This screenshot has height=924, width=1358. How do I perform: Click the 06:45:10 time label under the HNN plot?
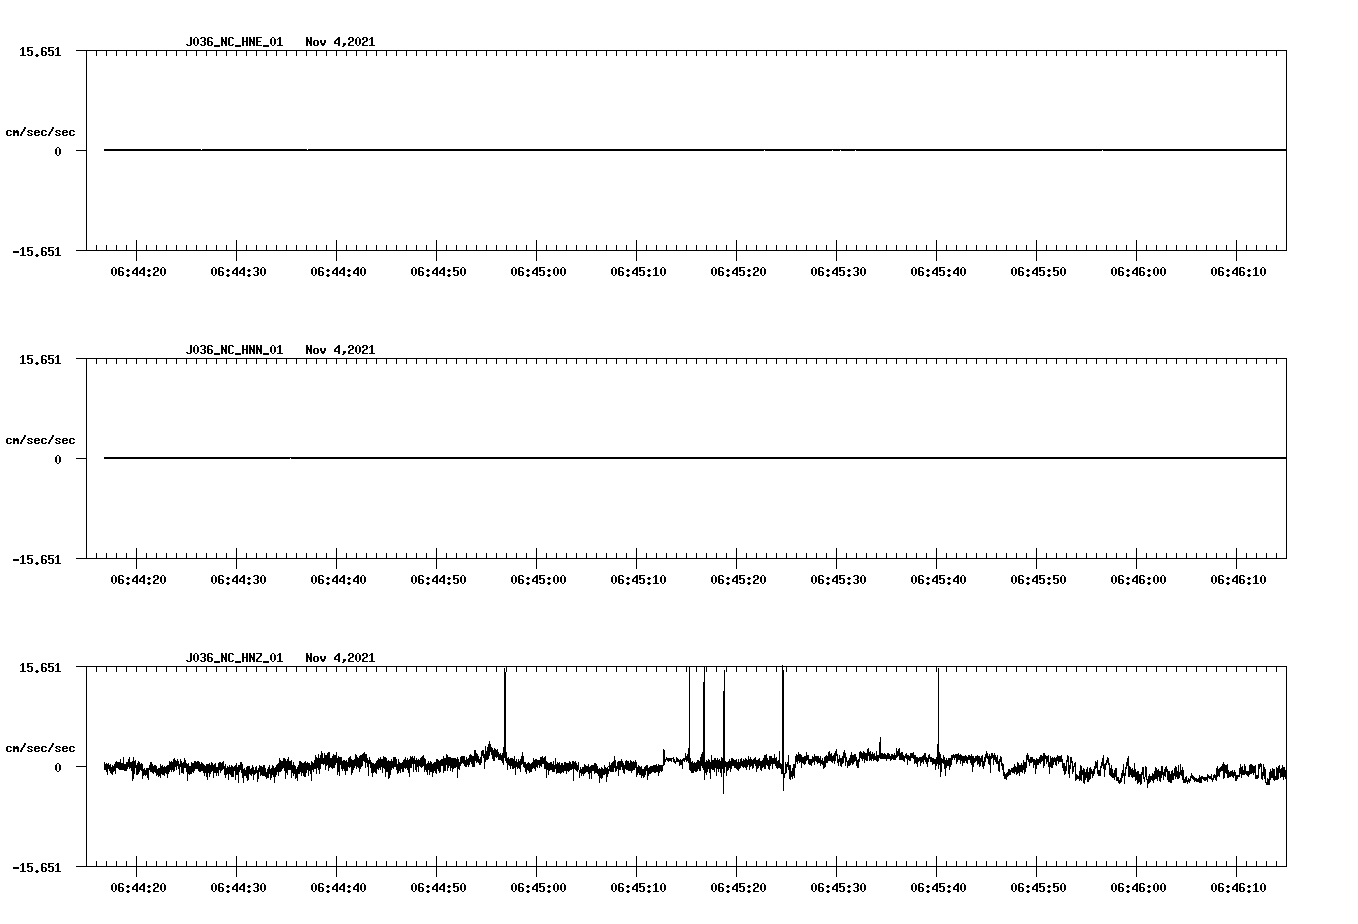click(638, 580)
